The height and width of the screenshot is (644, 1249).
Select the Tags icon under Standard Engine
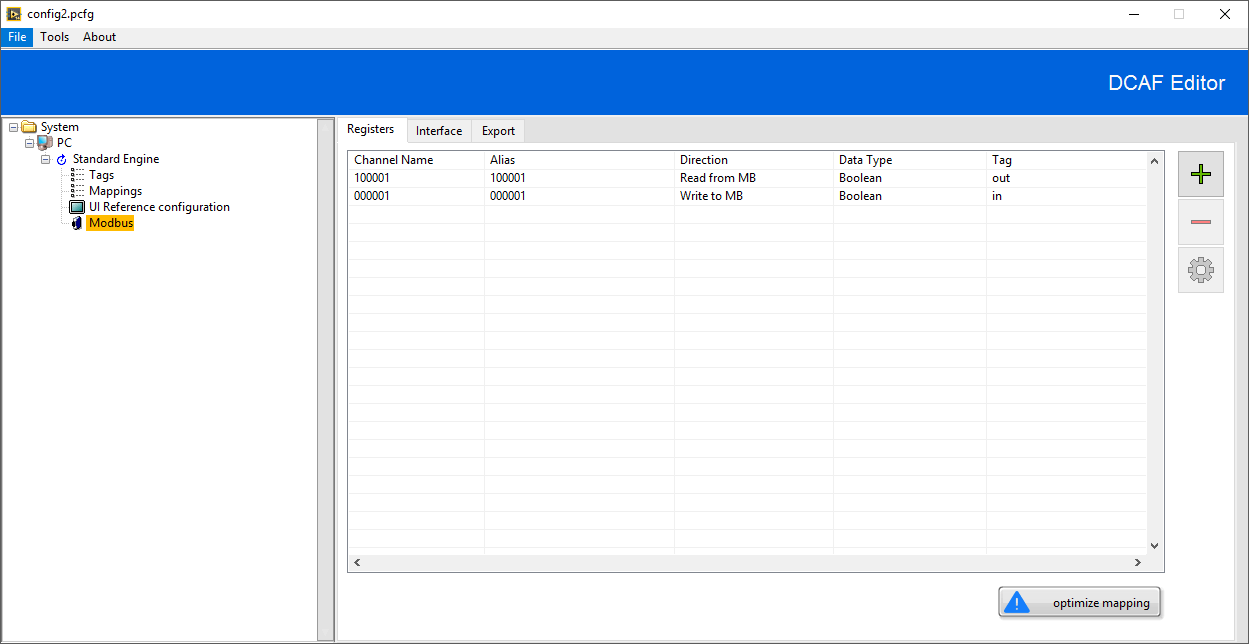tap(79, 174)
